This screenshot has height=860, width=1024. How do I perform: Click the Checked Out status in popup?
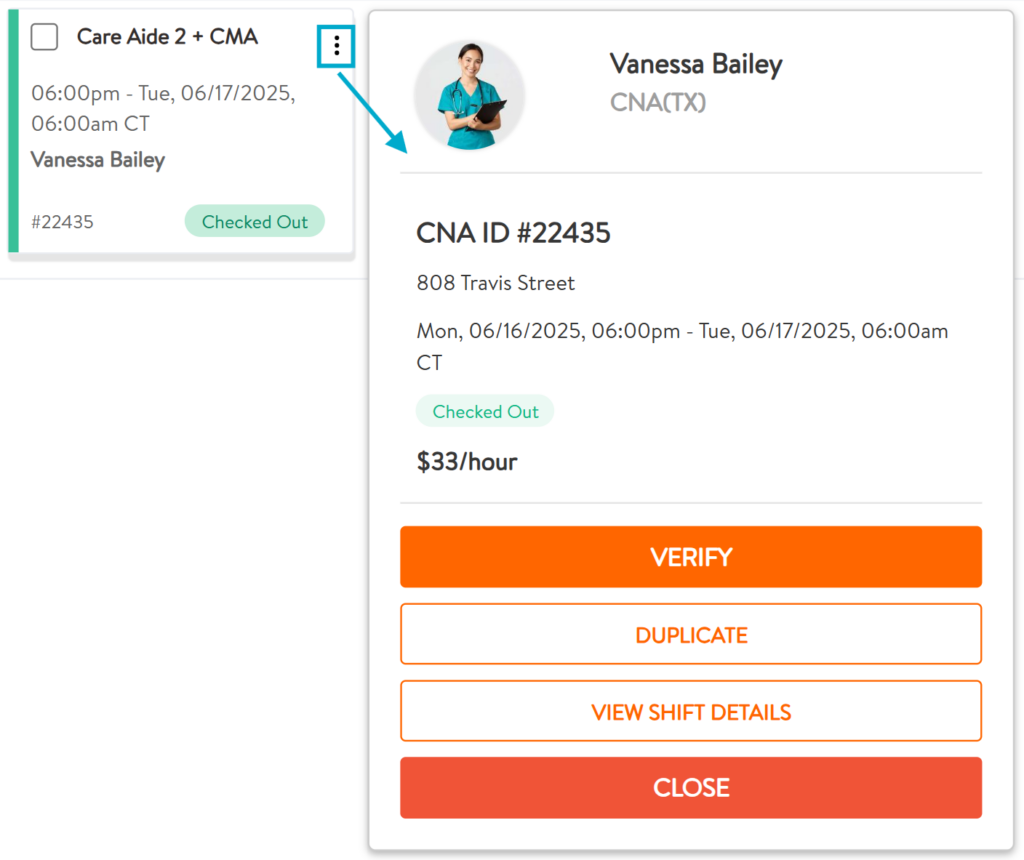pos(485,411)
